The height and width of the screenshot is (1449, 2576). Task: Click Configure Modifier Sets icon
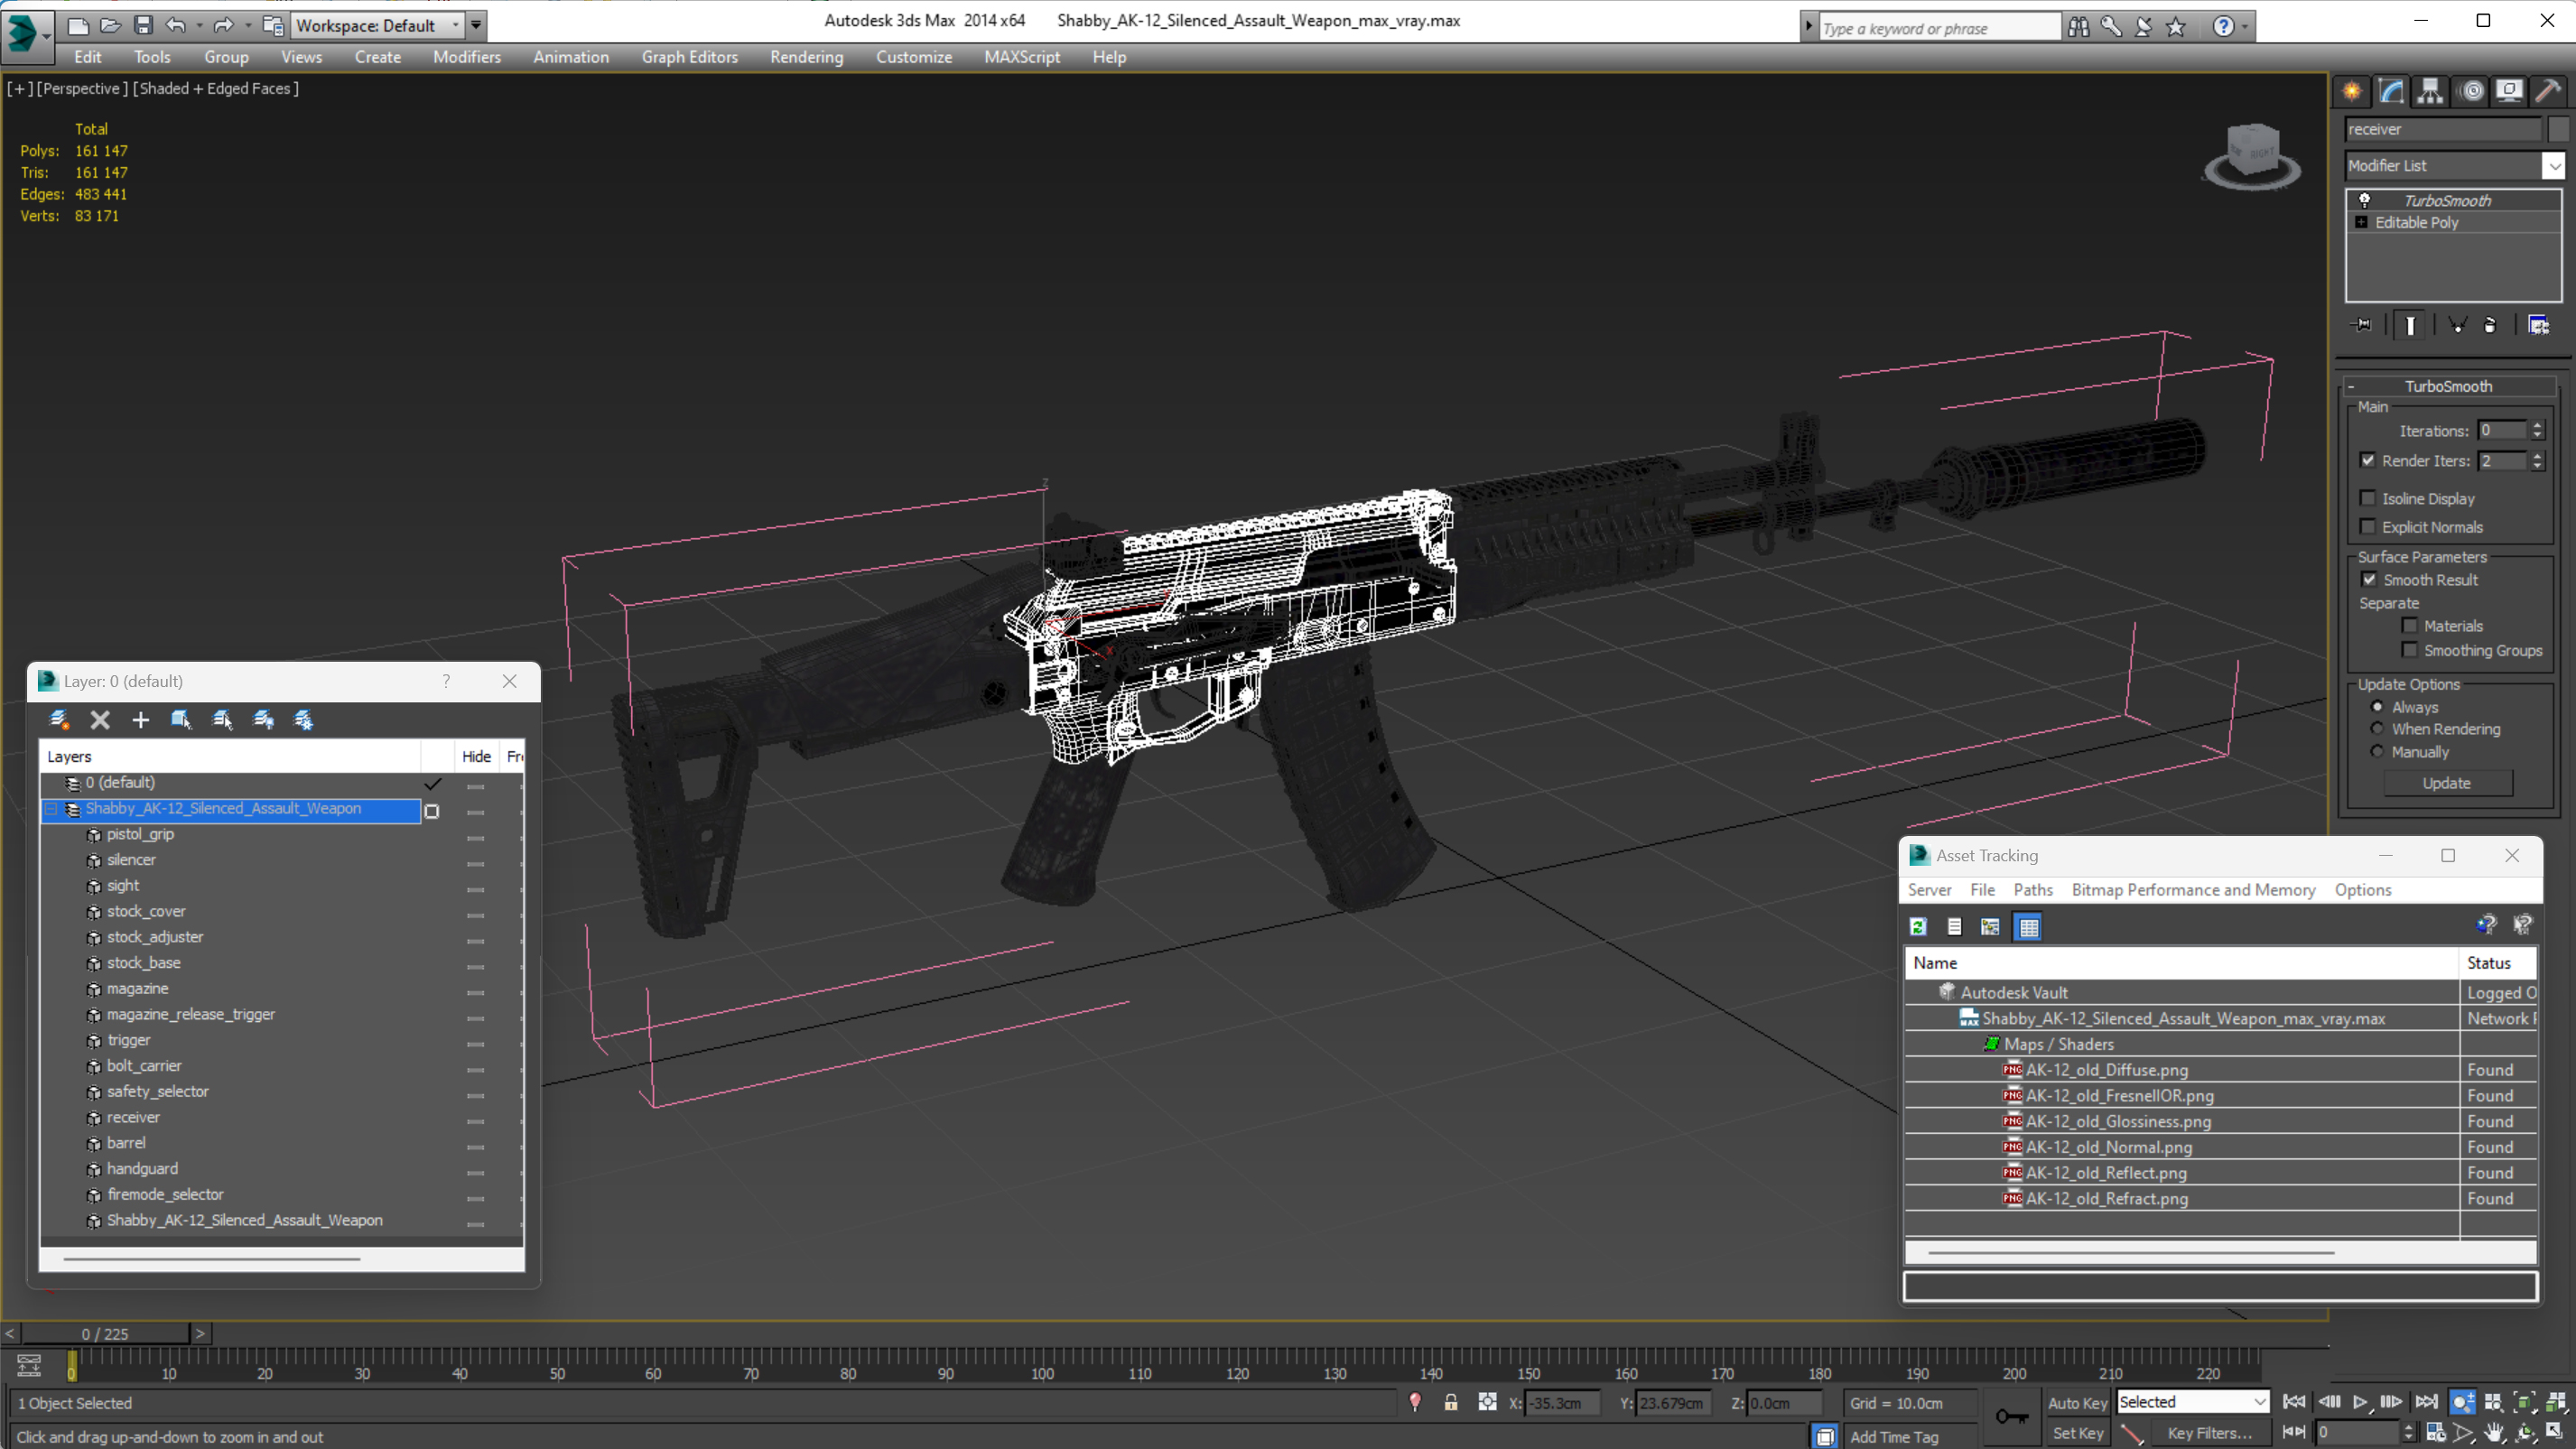point(2538,325)
